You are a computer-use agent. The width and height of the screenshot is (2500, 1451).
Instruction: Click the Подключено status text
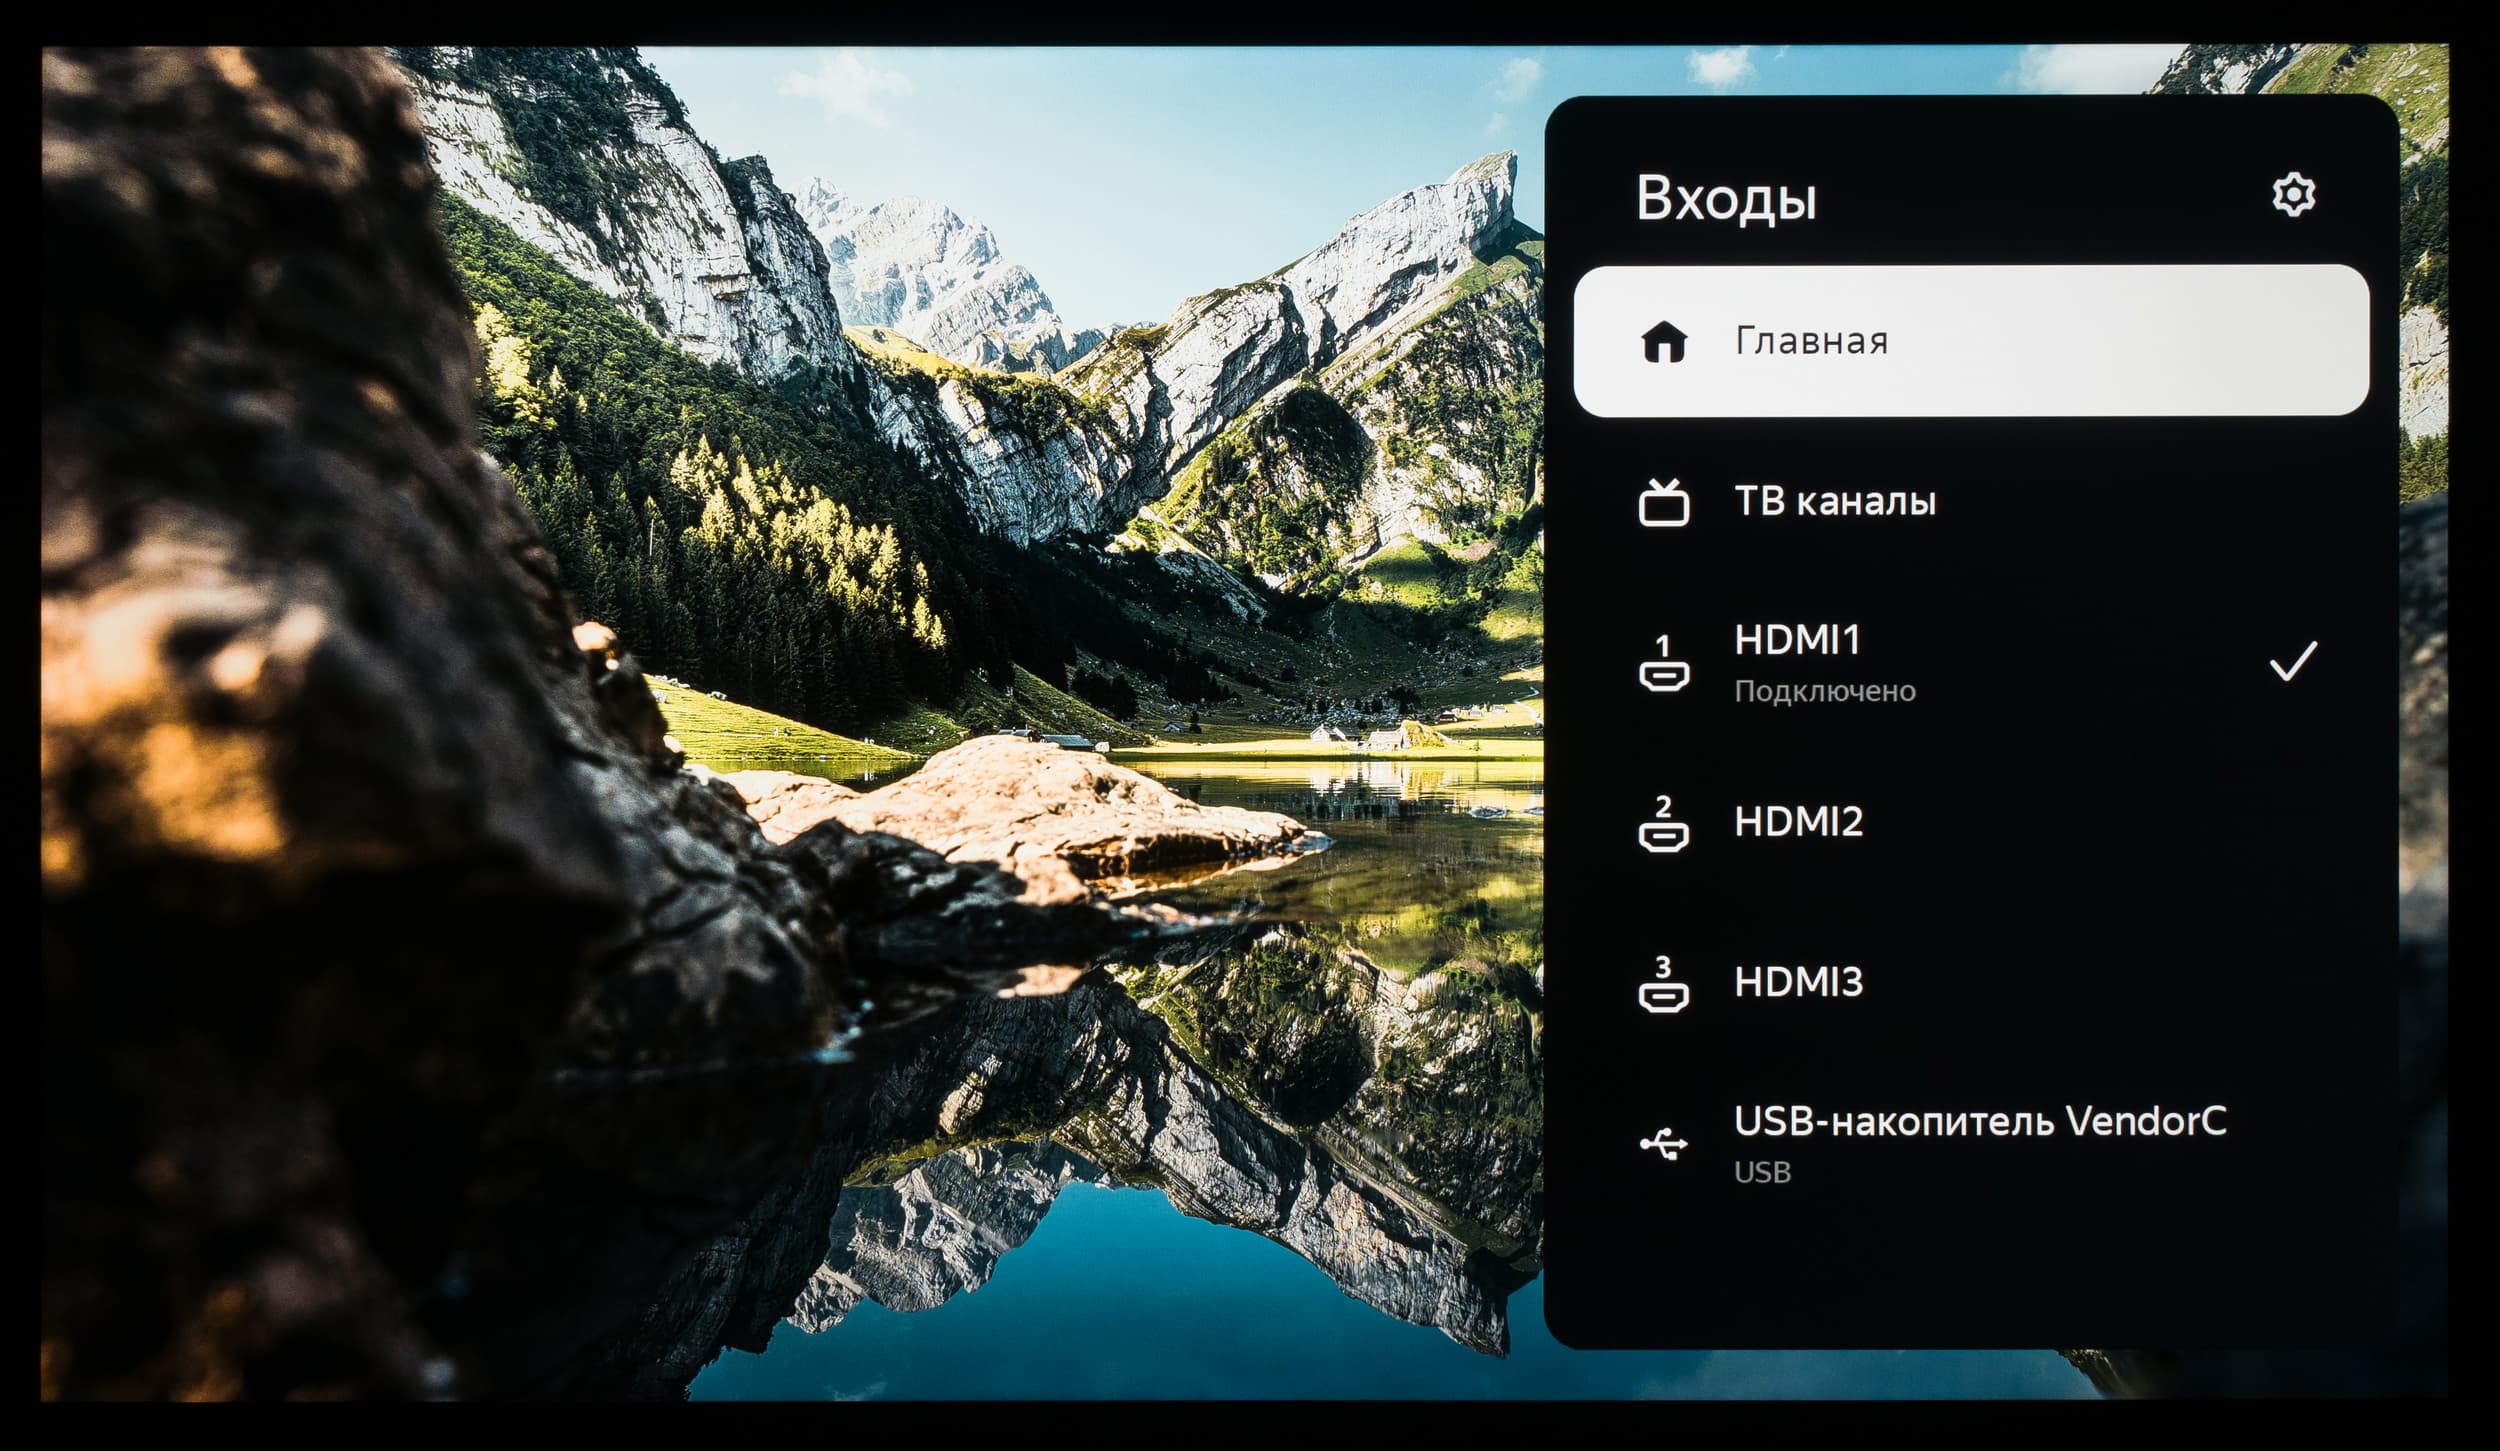click(x=1825, y=692)
